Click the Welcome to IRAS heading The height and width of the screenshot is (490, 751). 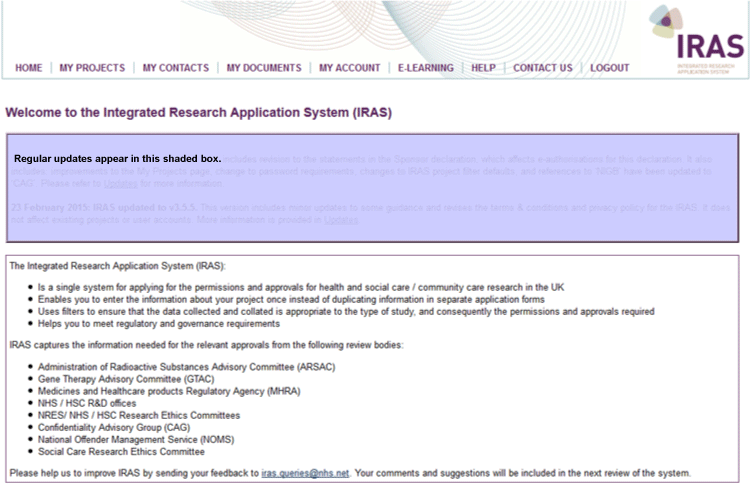point(198,112)
